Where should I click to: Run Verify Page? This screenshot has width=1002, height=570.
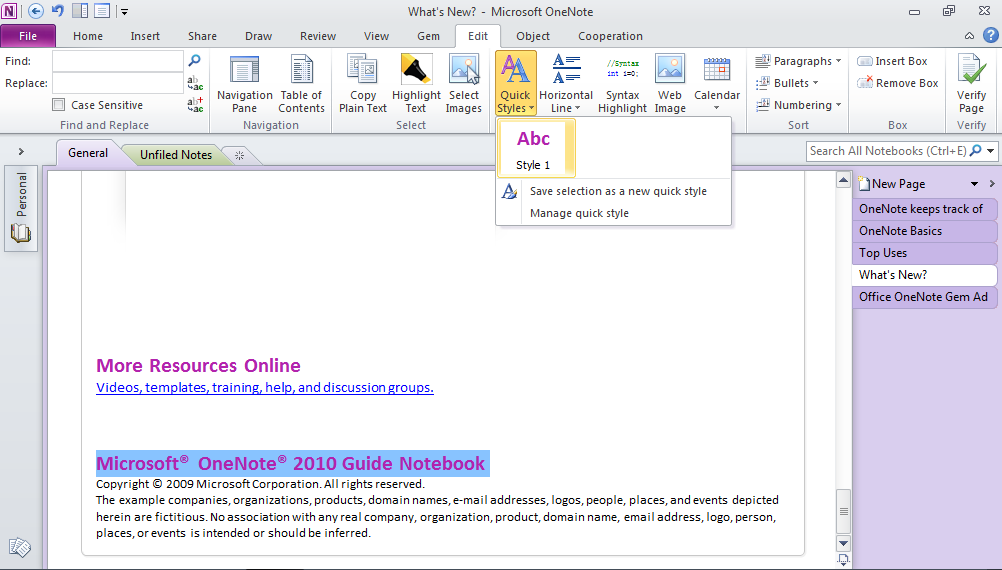click(x=971, y=85)
